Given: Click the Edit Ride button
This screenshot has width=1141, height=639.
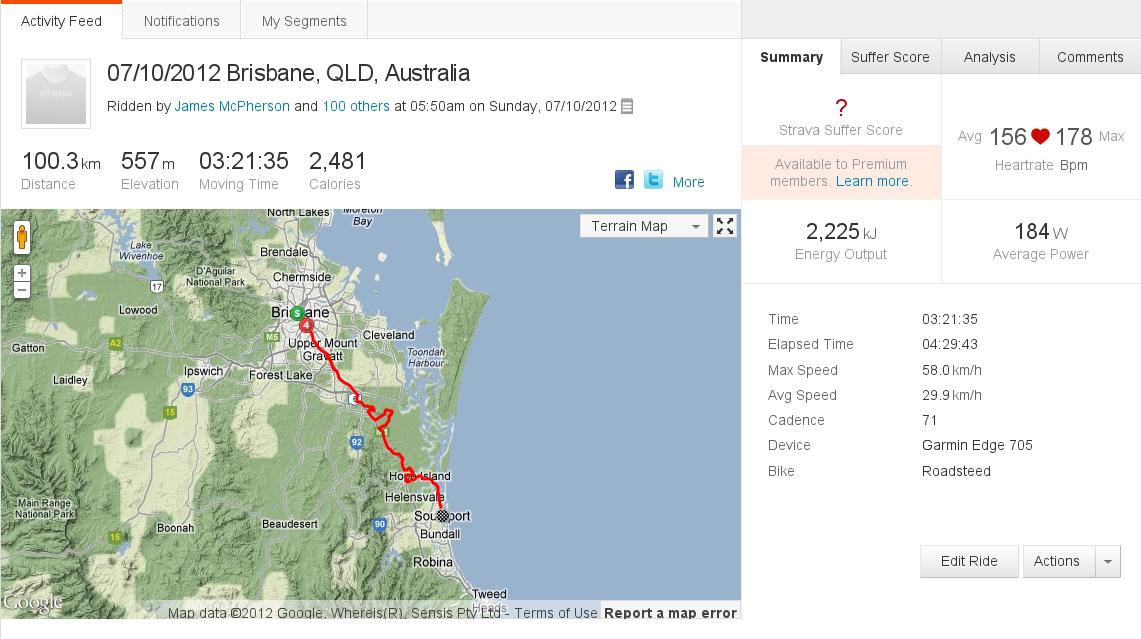Looking at the screenshot, I should [969, 561].
